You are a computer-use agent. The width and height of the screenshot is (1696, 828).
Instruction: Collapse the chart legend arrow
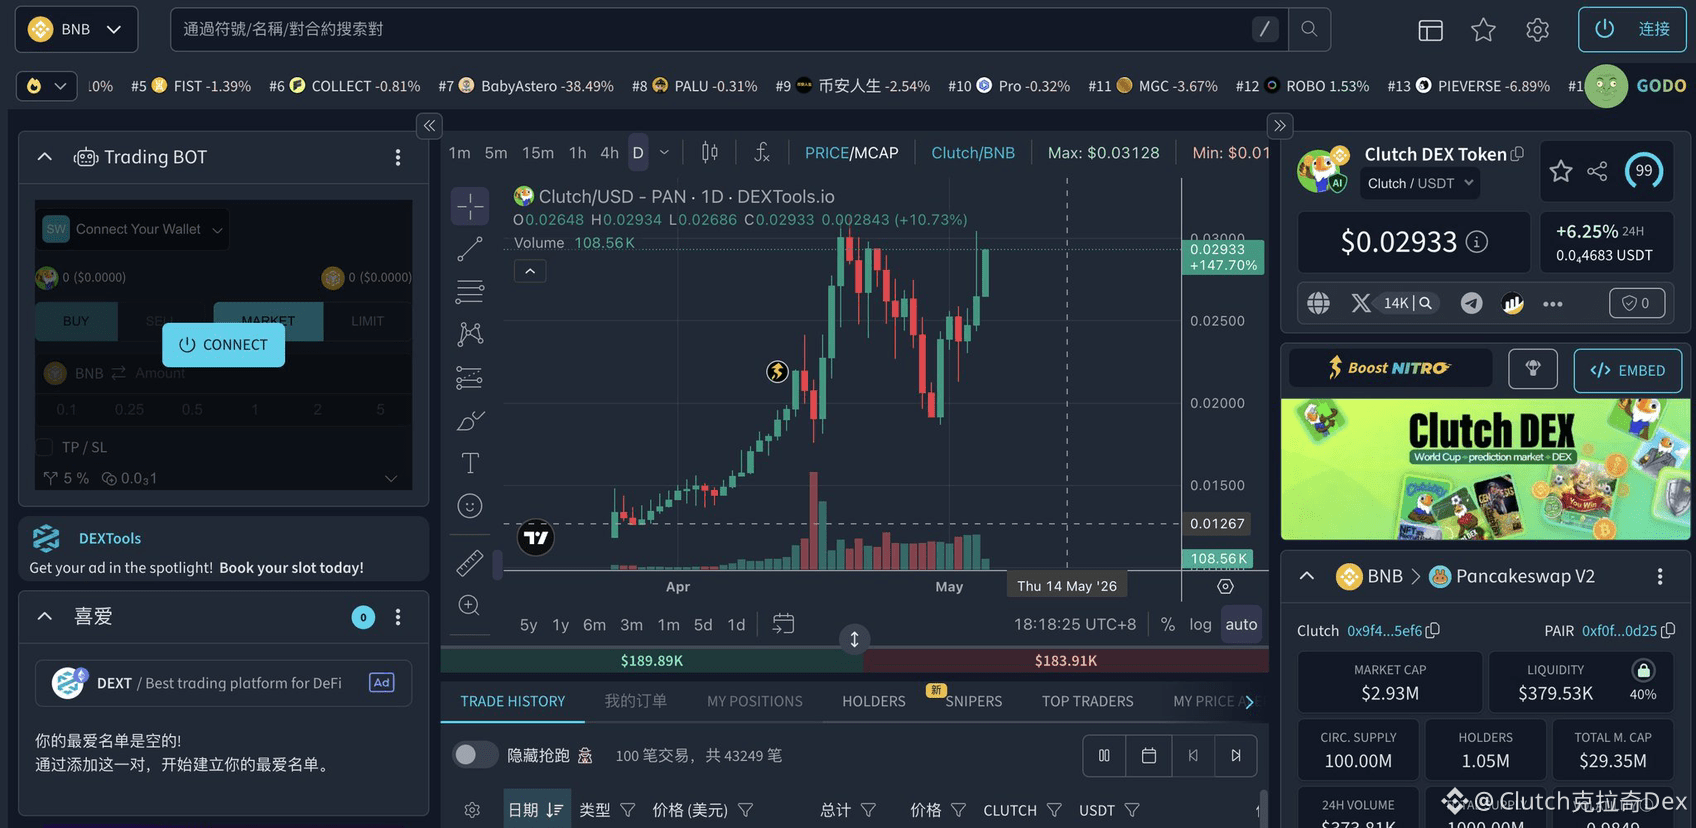click(530, 271)
